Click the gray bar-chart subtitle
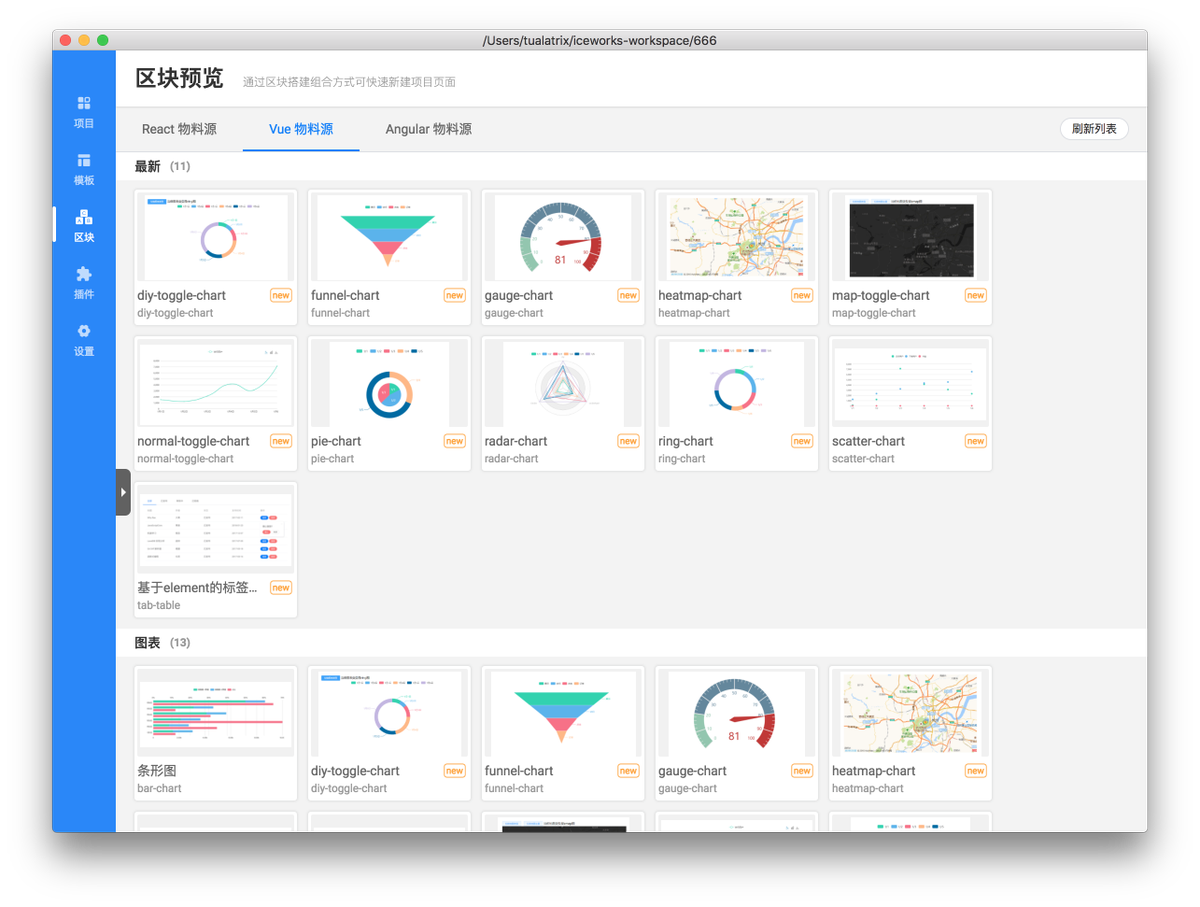This screenshot has height=907, width=1200. pyautogui.click(x=160, y=788)
